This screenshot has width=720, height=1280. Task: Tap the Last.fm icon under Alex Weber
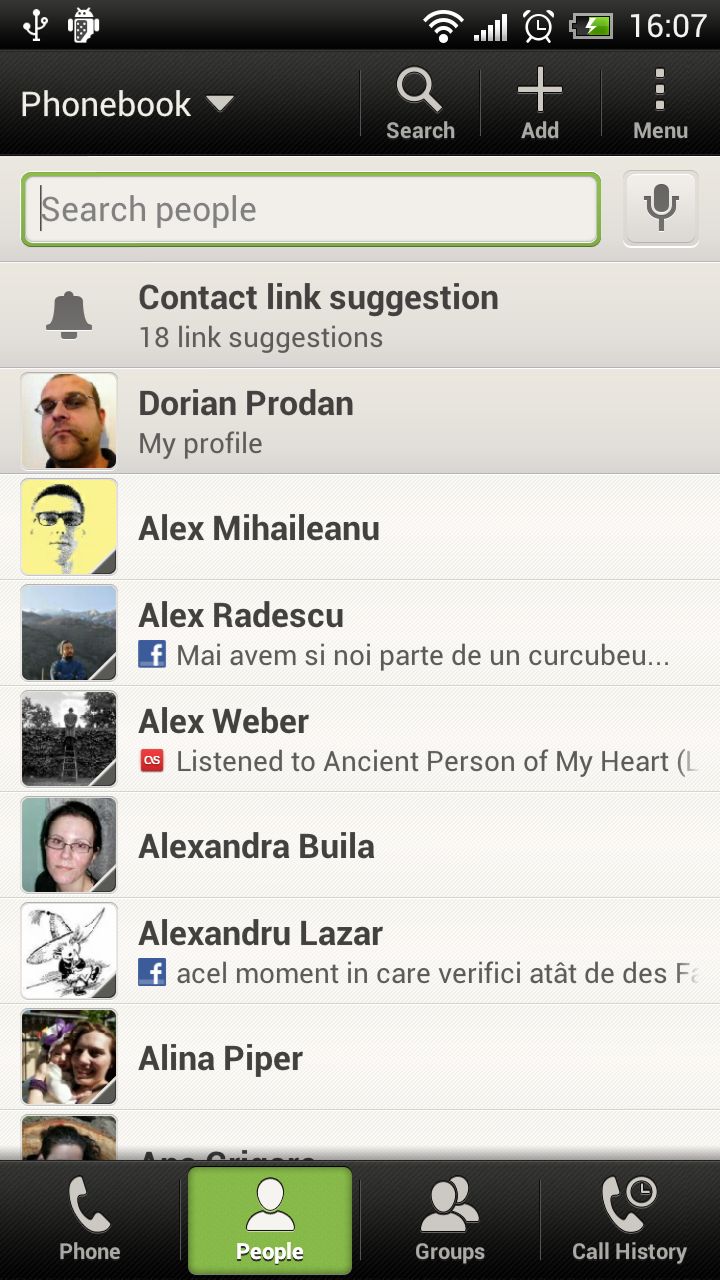152,761
